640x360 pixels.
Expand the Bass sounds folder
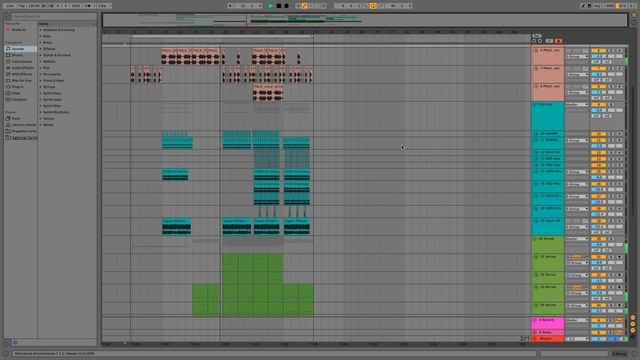coord(41,36)
